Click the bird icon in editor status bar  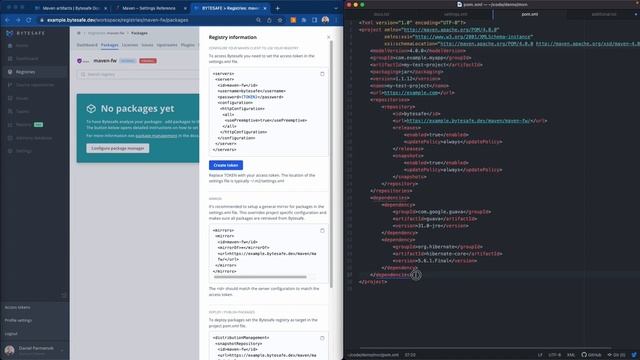click(634, 355)
